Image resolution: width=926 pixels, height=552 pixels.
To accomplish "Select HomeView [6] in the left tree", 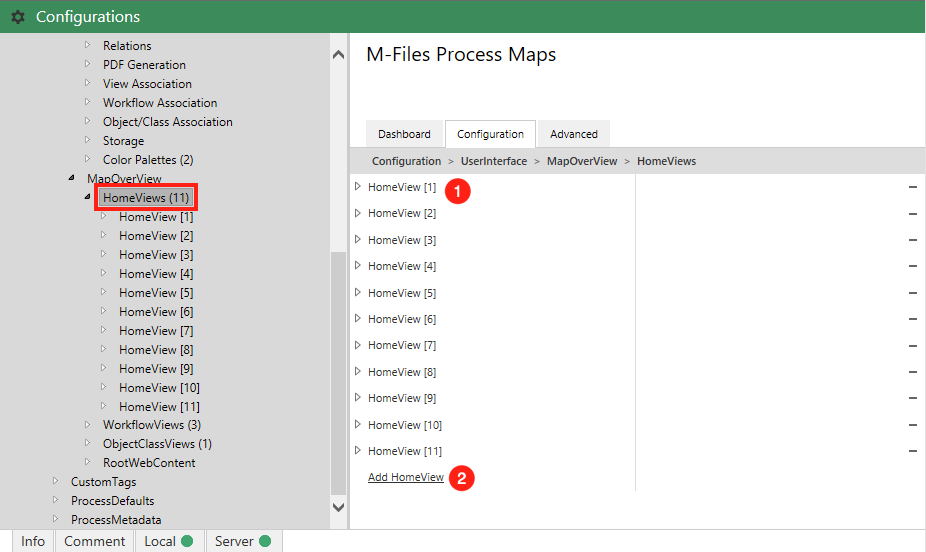I will (x=156, y=312).
